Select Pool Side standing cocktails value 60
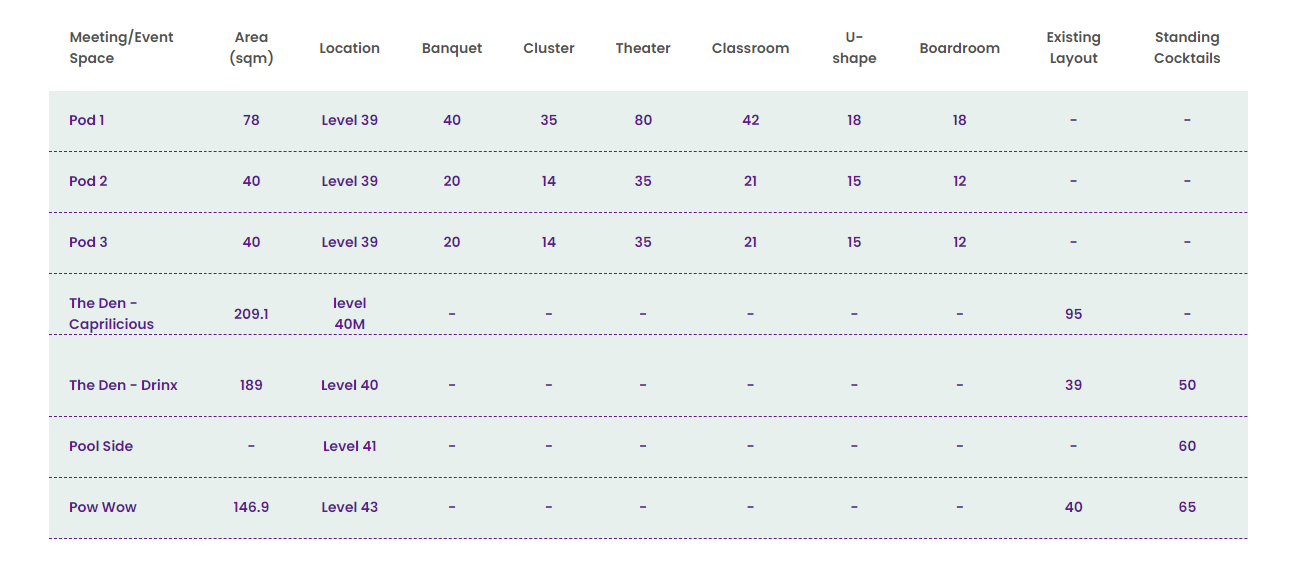The image size is (1296, 582). 1187,446
